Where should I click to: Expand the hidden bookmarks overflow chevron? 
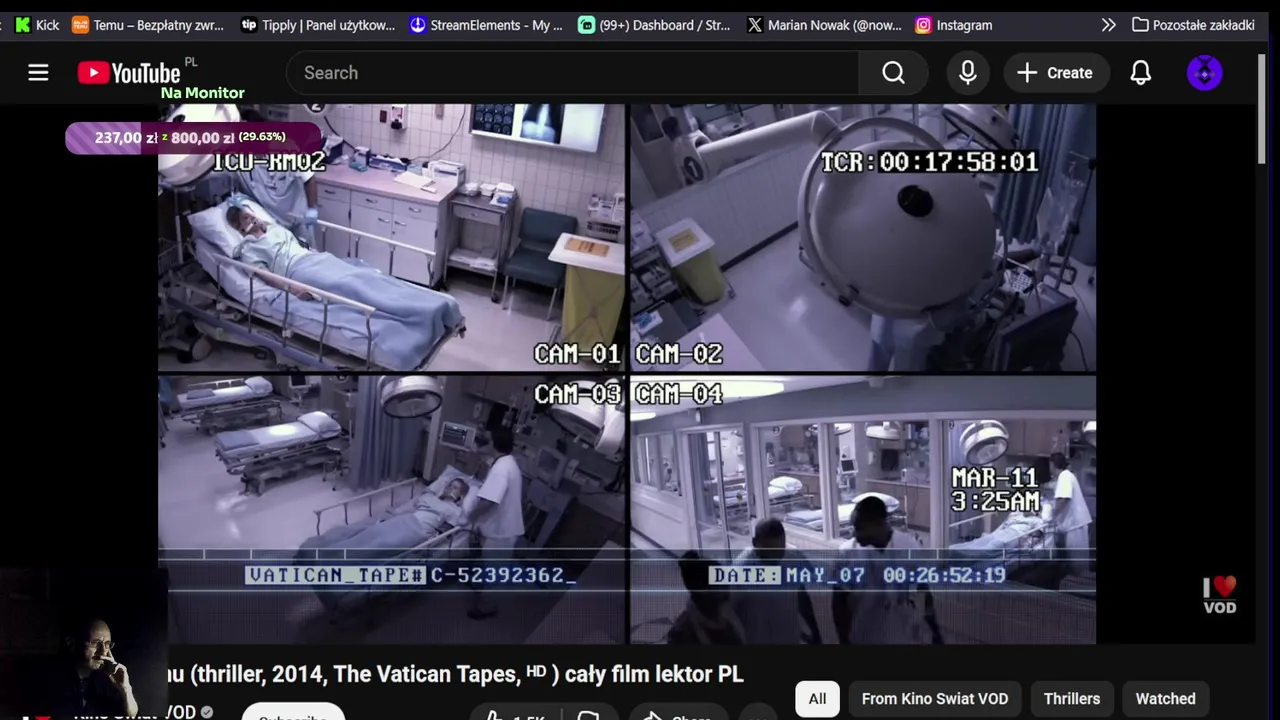tap(1108, 25)
